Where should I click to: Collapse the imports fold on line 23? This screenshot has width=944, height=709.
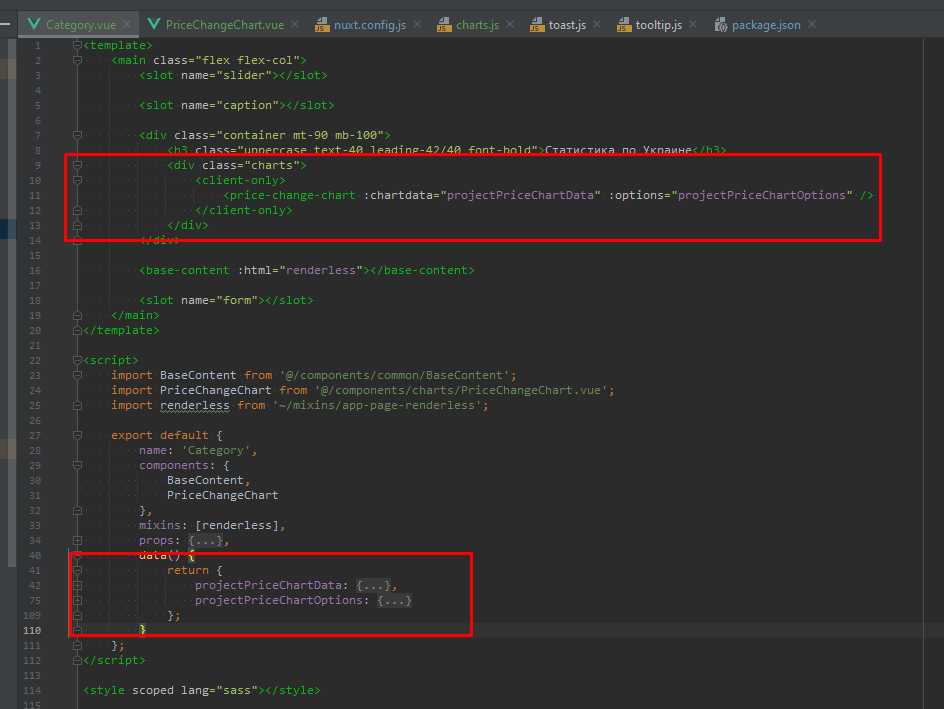point(77,375)
